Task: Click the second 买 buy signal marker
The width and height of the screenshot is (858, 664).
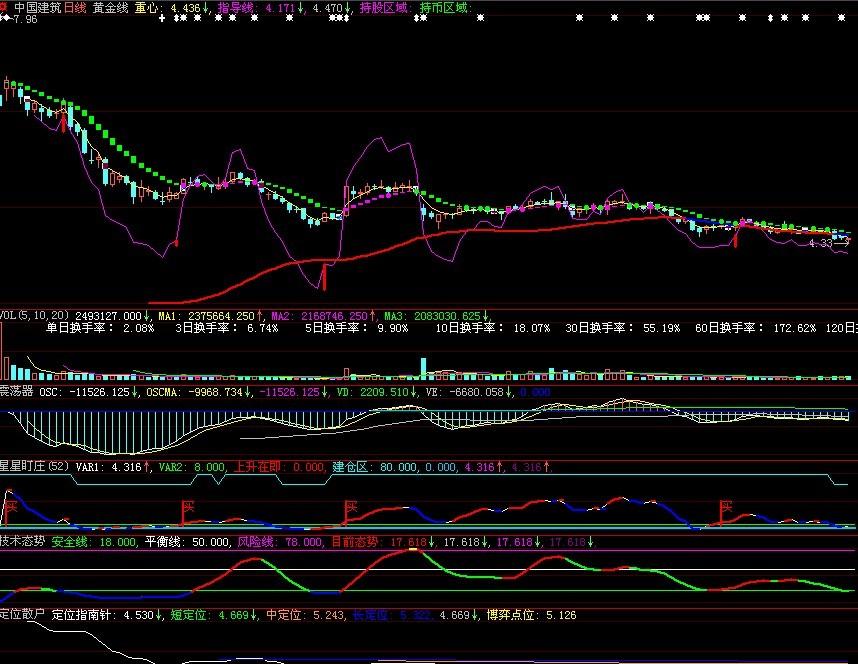Action: [187, 507]
